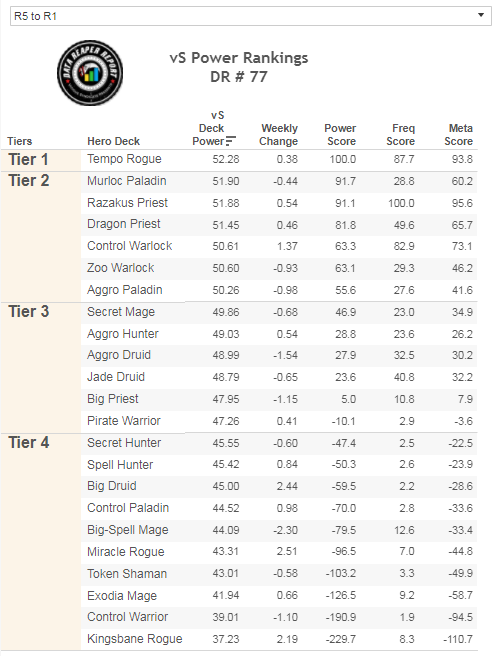The height and width of the screenshot is (656, 497).
Task: Click the sort icon beside vS Deck Power
Action: pyautogui.click(x=231, y=141)
